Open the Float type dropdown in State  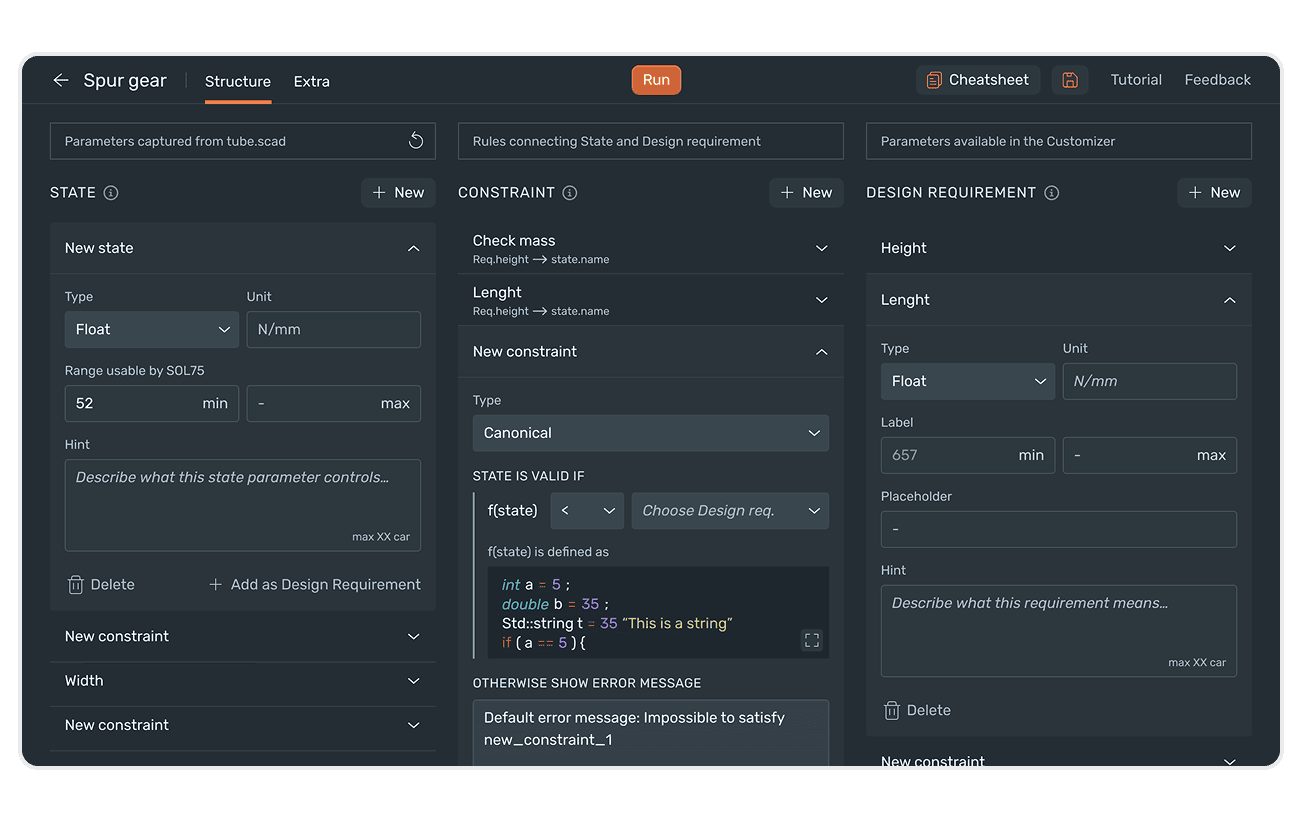coord(152,330)
